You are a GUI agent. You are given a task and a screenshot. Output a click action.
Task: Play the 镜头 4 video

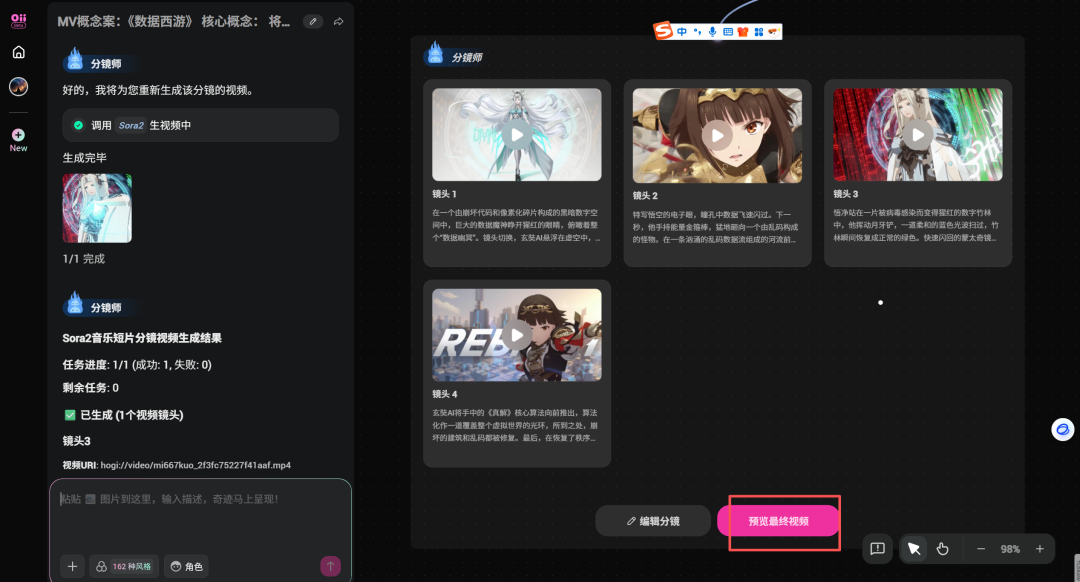(x=517, y=335)
